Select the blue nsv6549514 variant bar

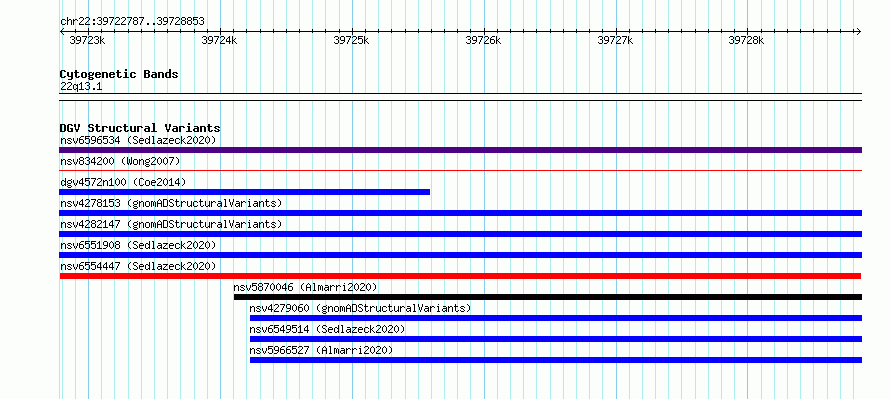point(556,339)
